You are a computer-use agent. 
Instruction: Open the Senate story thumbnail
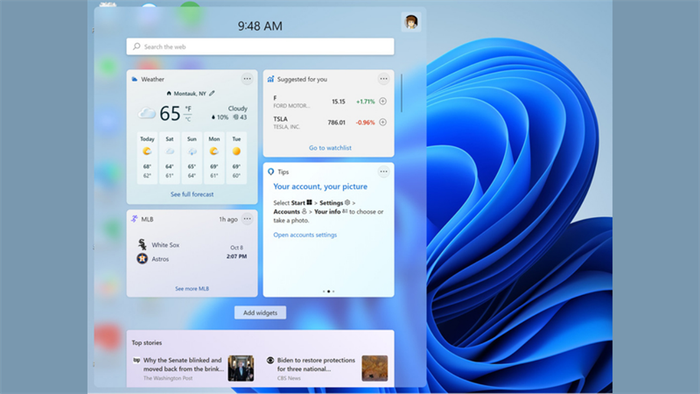click(241, 368)
